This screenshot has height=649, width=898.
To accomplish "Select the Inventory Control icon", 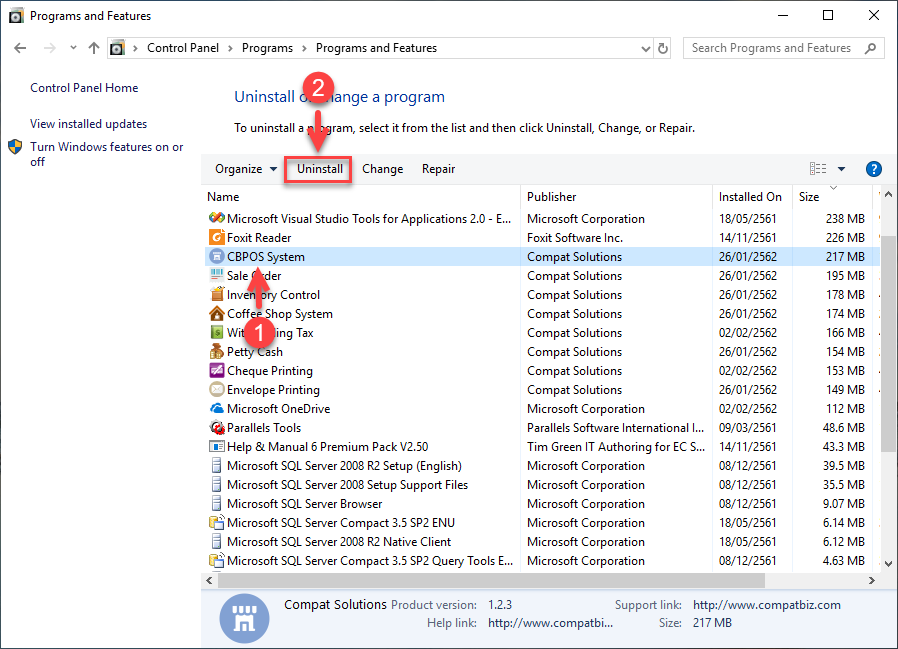I will click(x=216, y=294).
